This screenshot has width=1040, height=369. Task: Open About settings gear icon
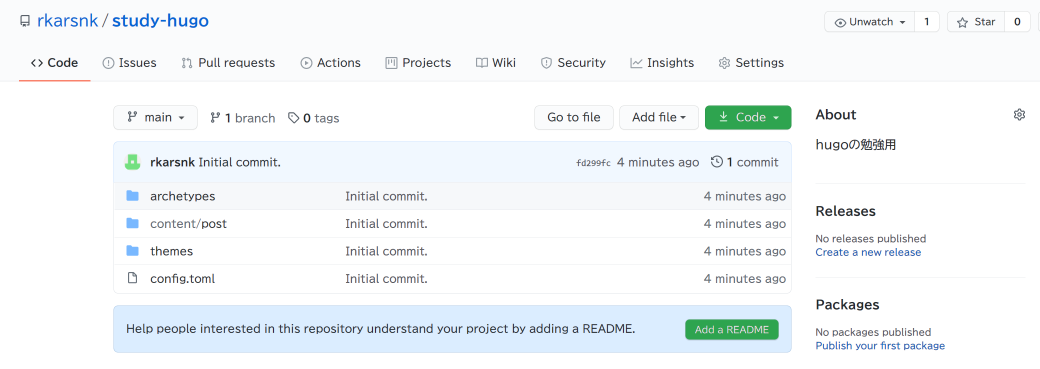click(1019, 115)
